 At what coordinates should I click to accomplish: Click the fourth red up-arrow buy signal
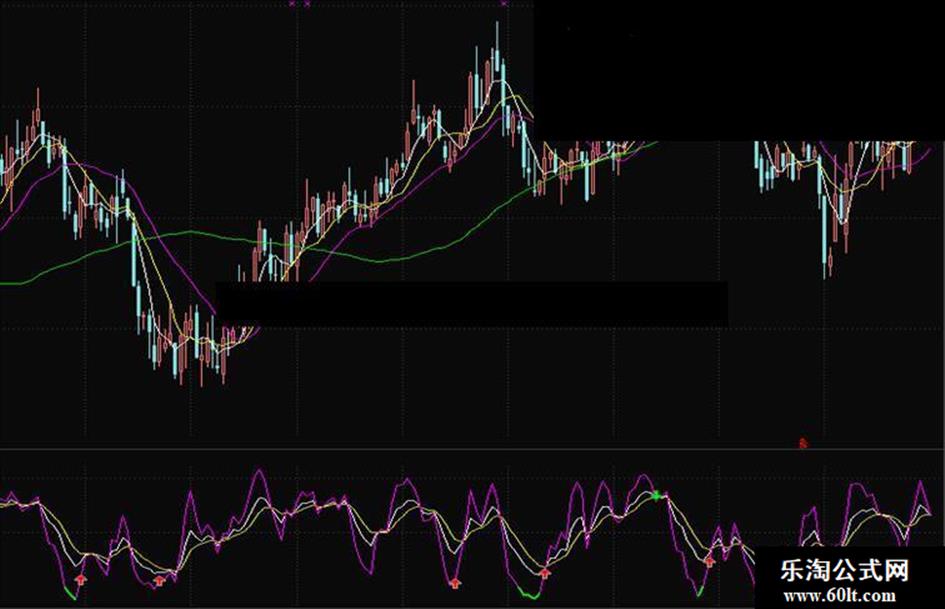(x=545, y=573)
